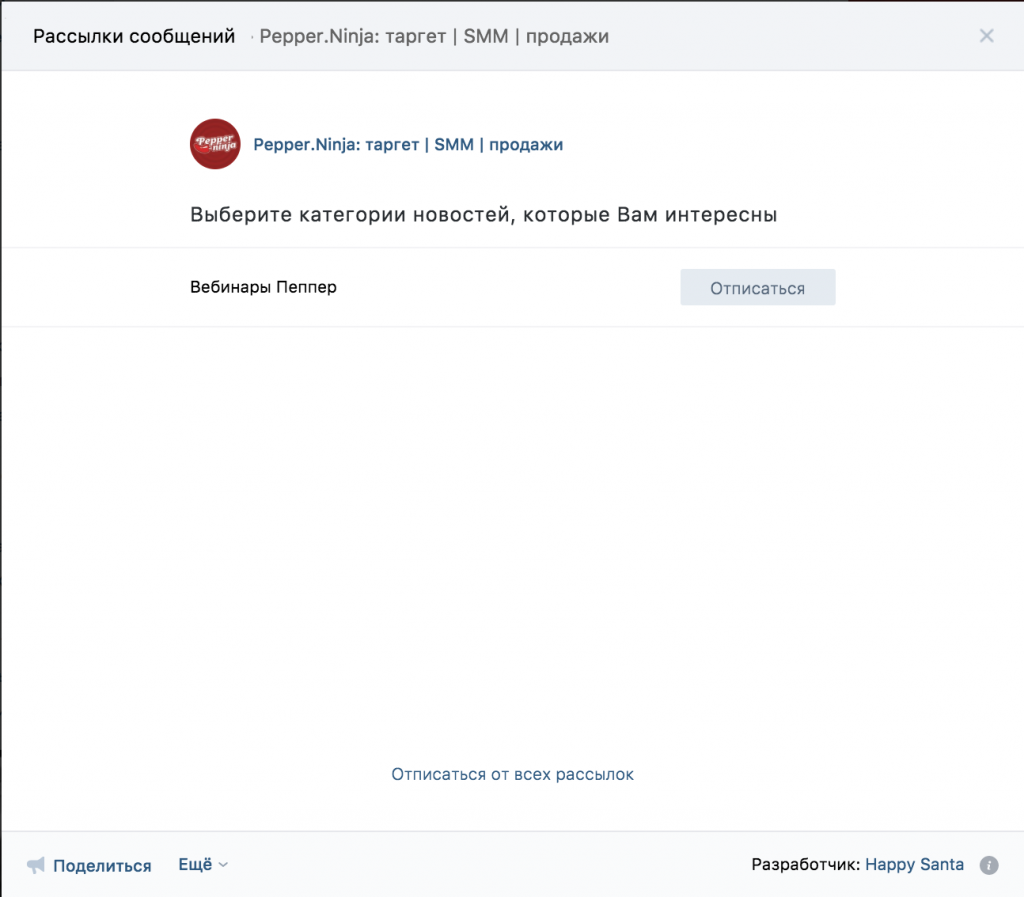Viewport: 1024px width, 897px height.
Task: Open Pepper.Ninja group link beside the avatar
Action: [408, 145]
